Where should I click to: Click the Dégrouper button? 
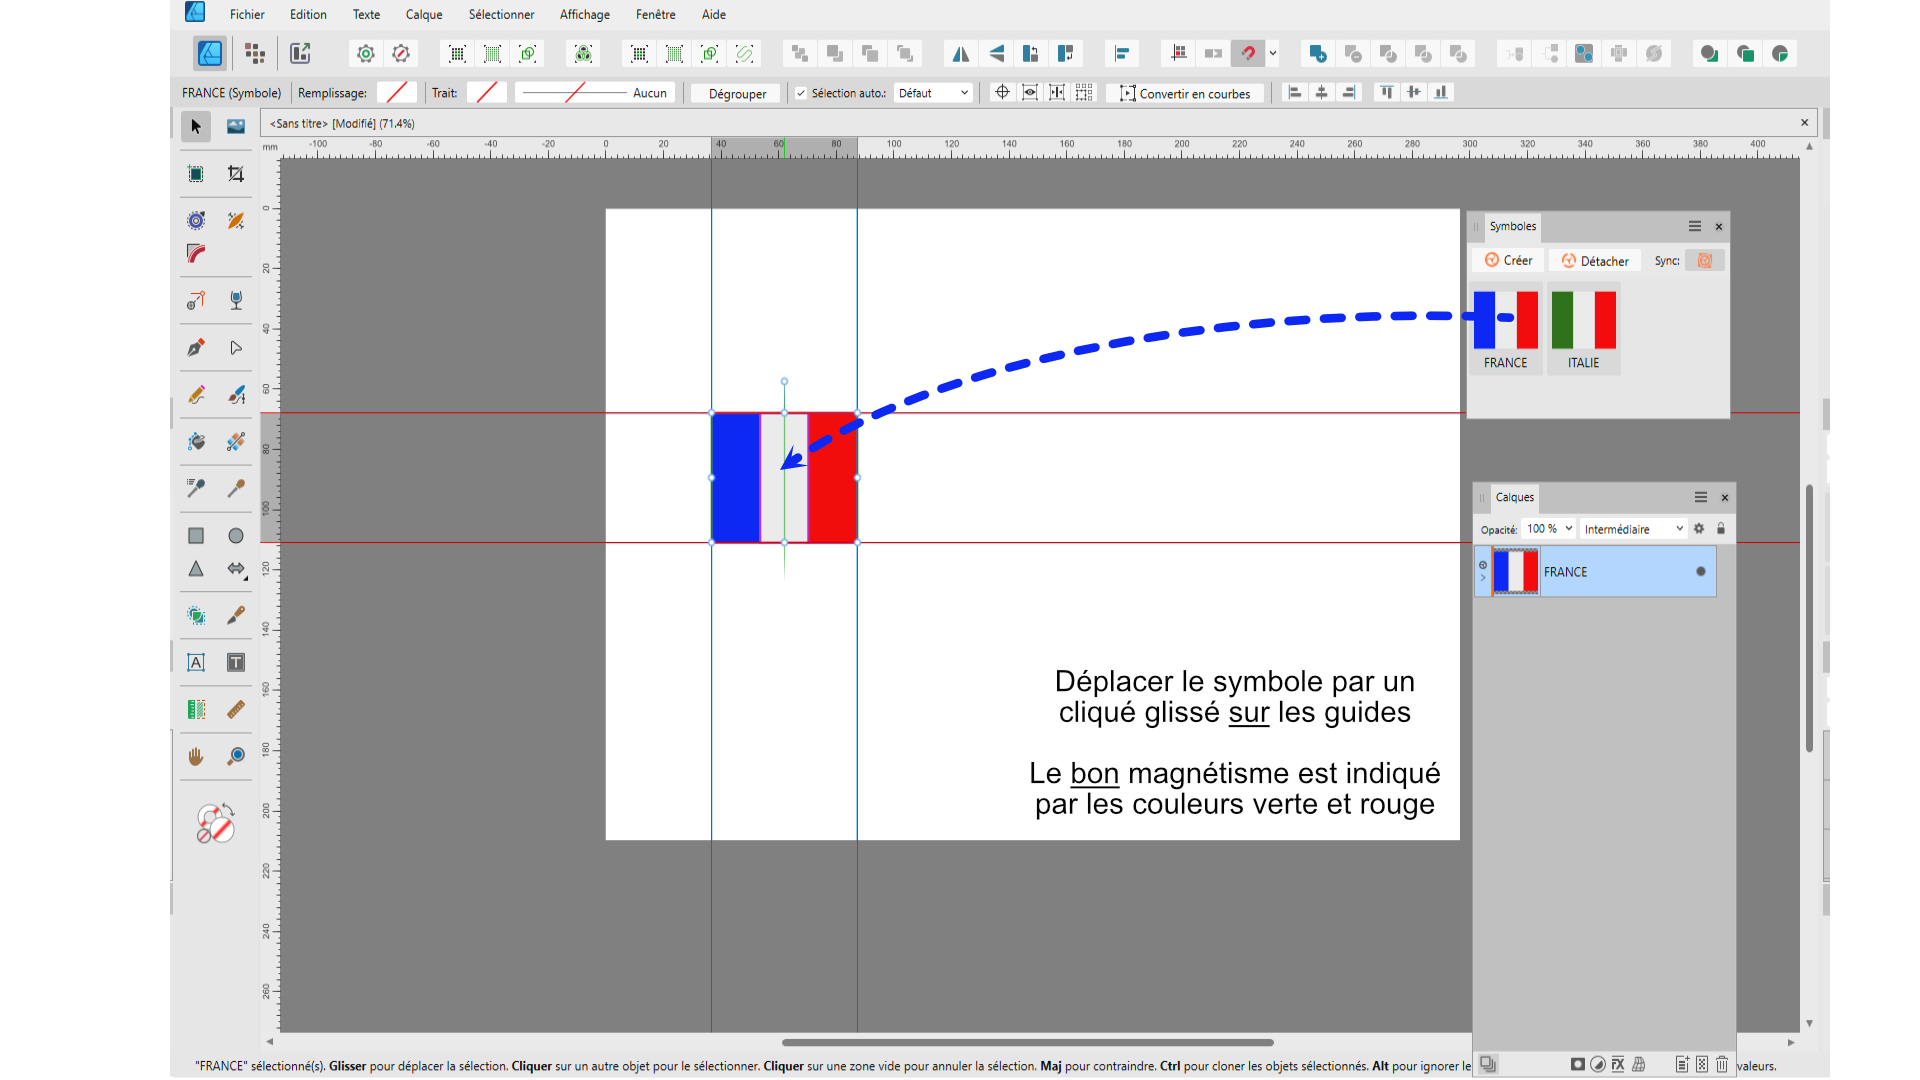tap(737, 93)
